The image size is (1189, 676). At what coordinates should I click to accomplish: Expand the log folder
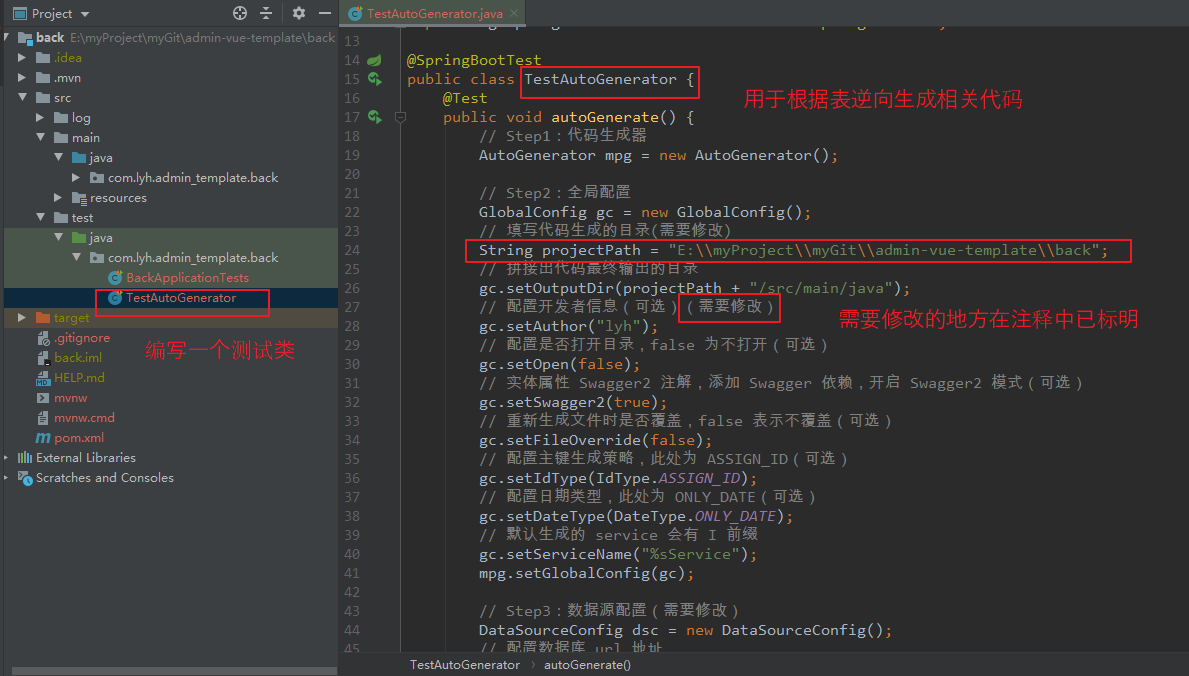[x=40, y=118]
